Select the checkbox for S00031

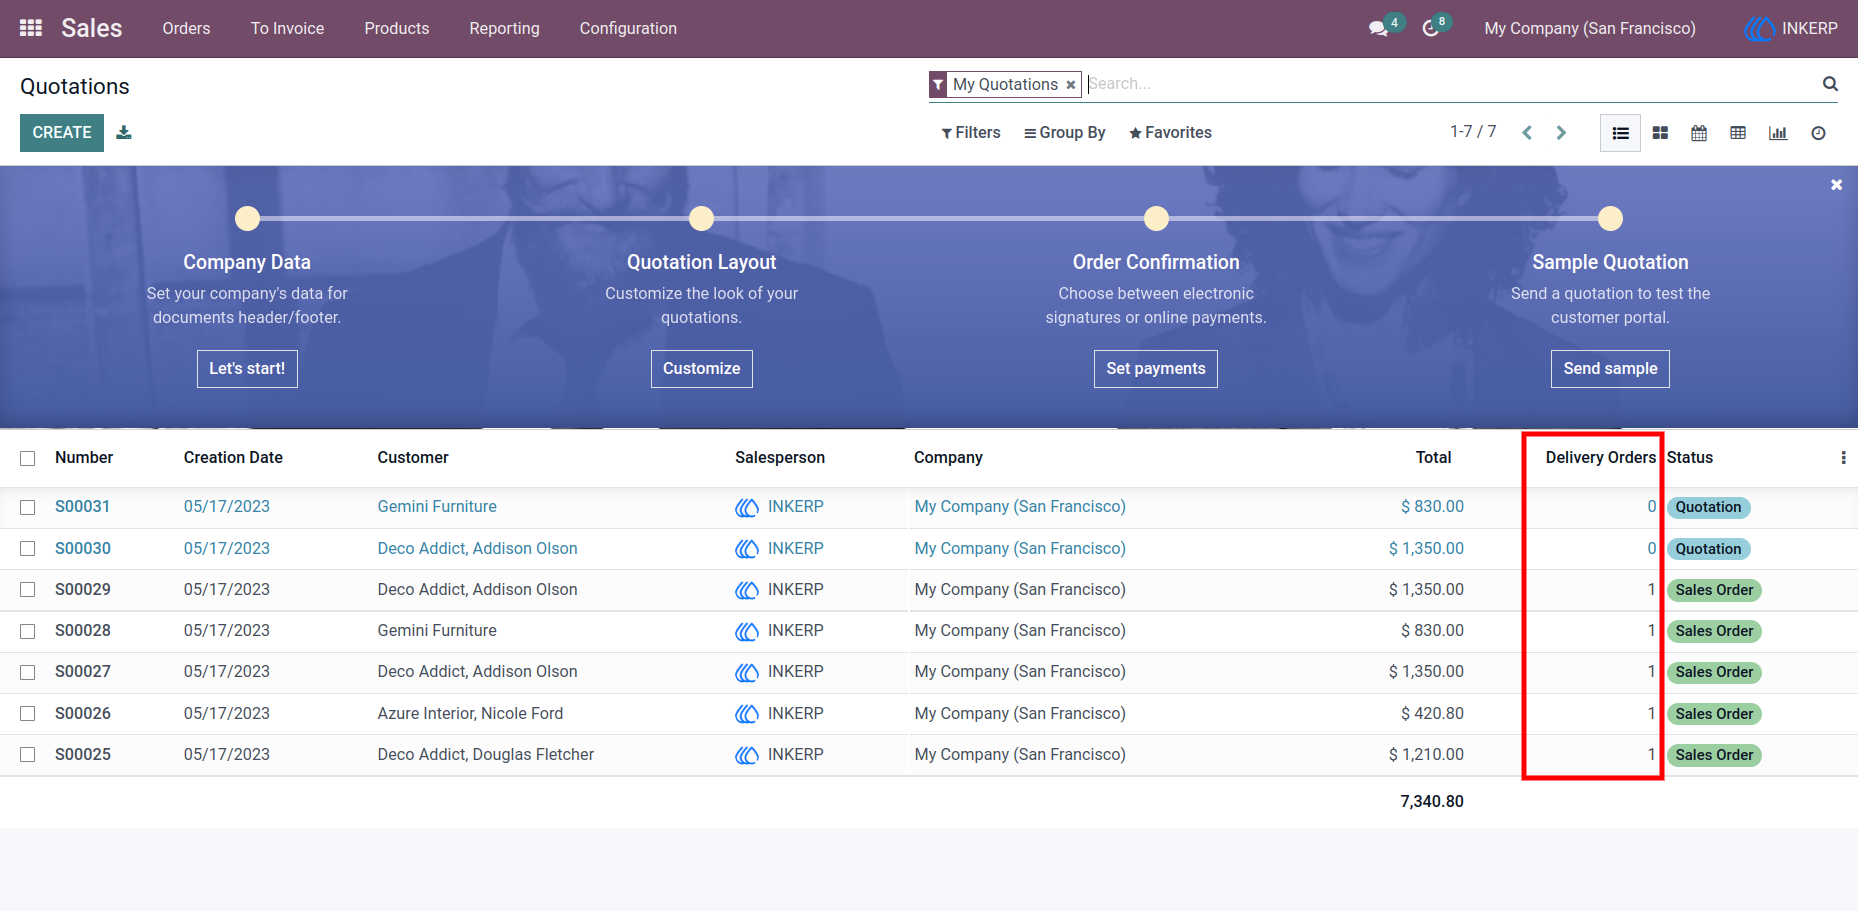pos(28,507)
